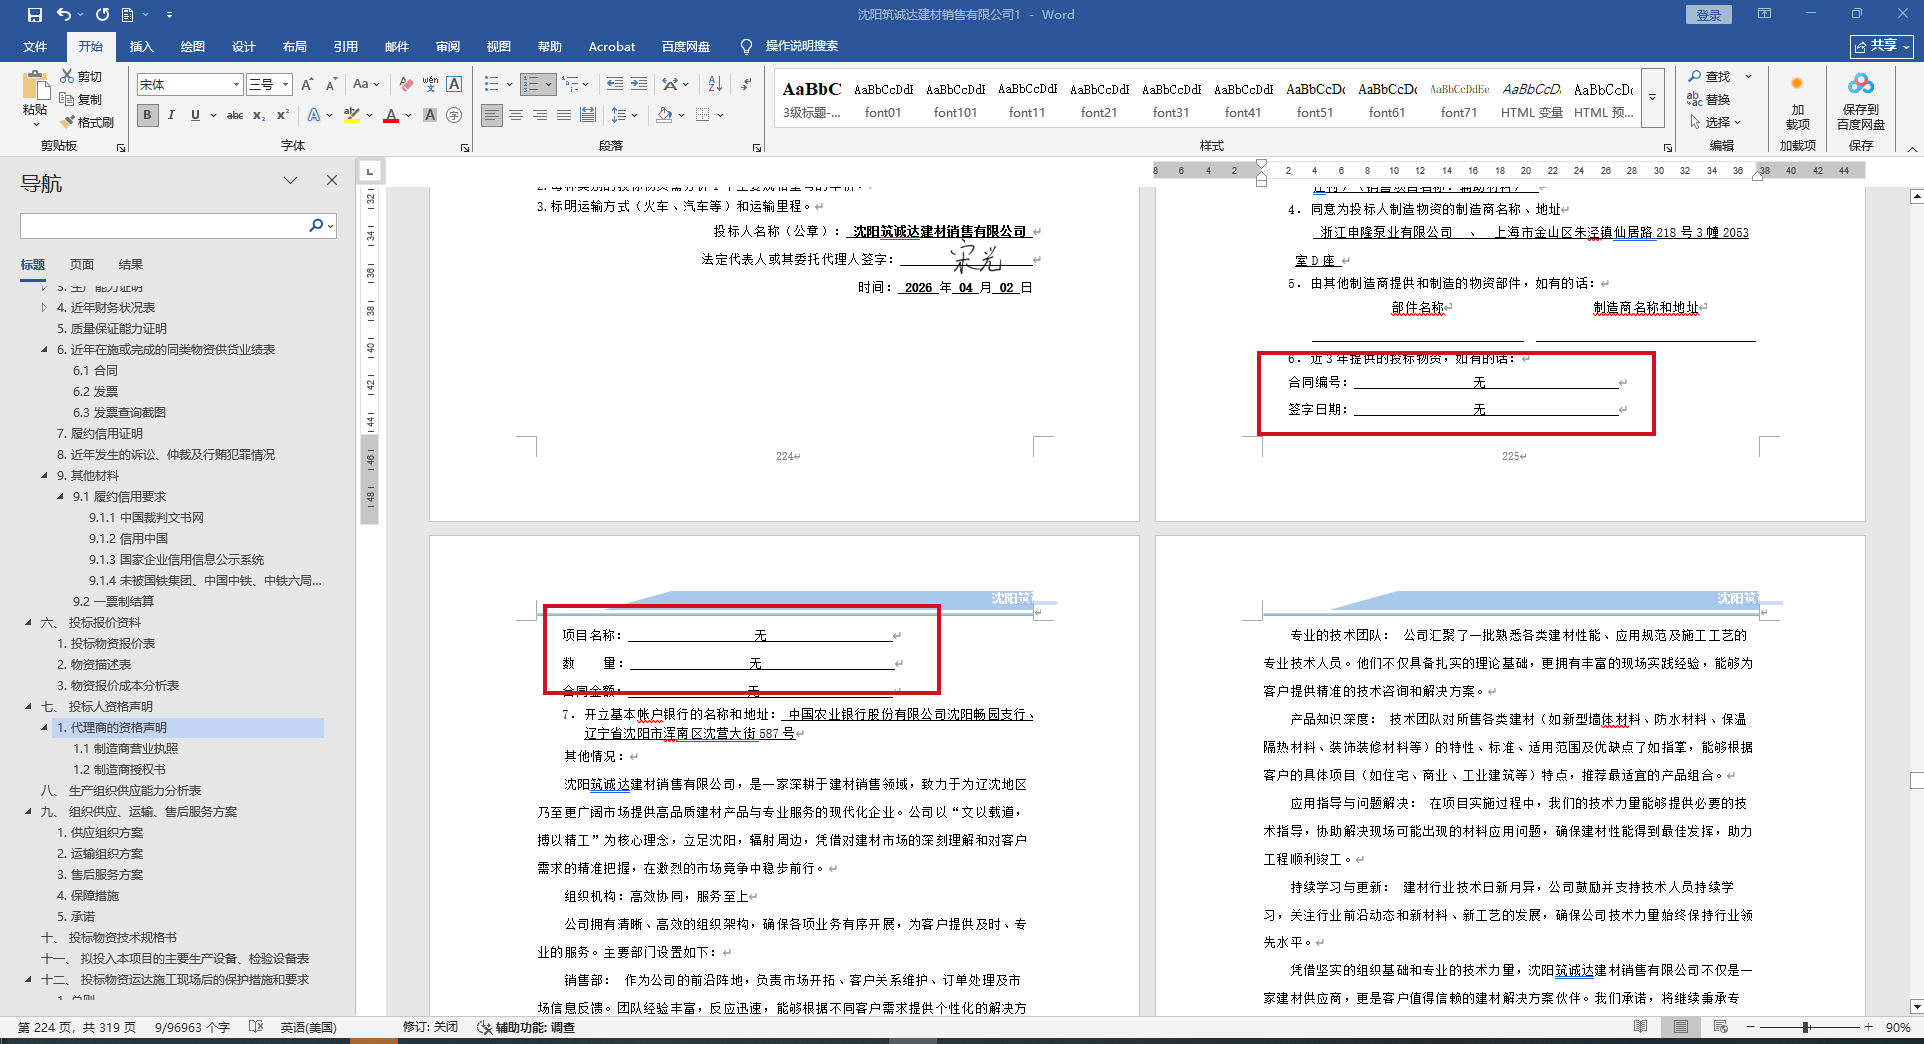Clear all formatting with the eraser icon
Viewport: 1924px width, 1044px height.
coord(406,85)
